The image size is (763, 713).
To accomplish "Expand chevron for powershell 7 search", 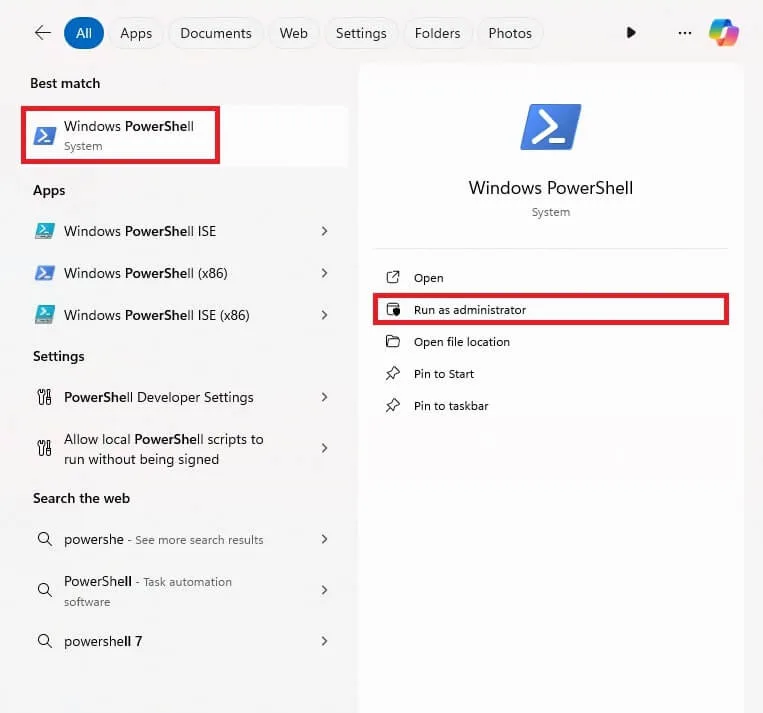I will (325, 641).
